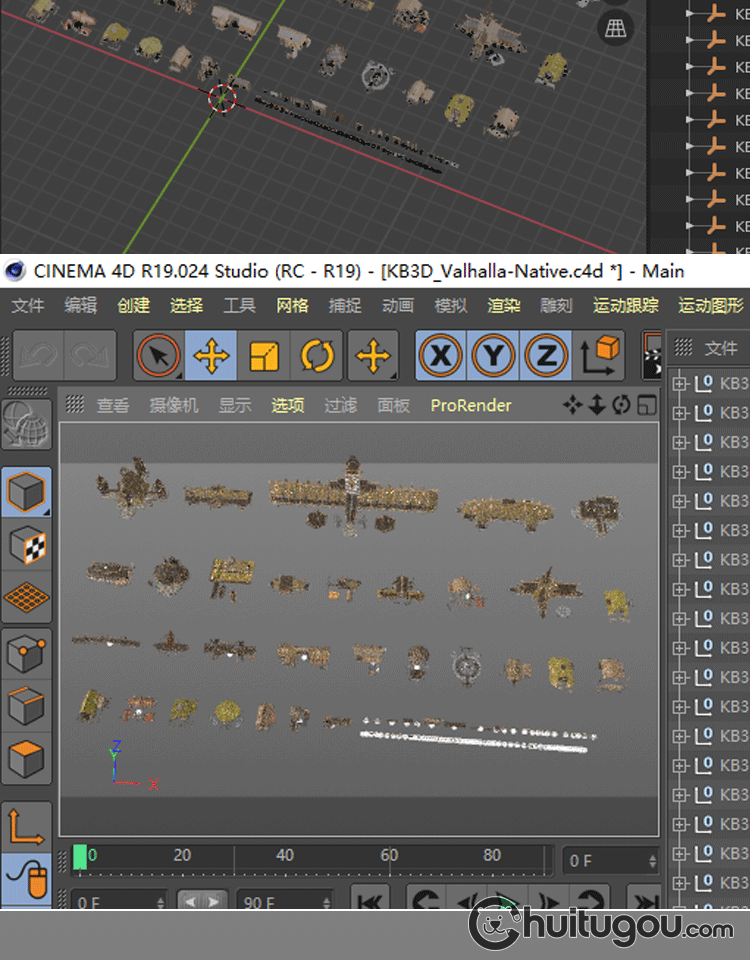Select the Rotate tool

tap(317, 356)
